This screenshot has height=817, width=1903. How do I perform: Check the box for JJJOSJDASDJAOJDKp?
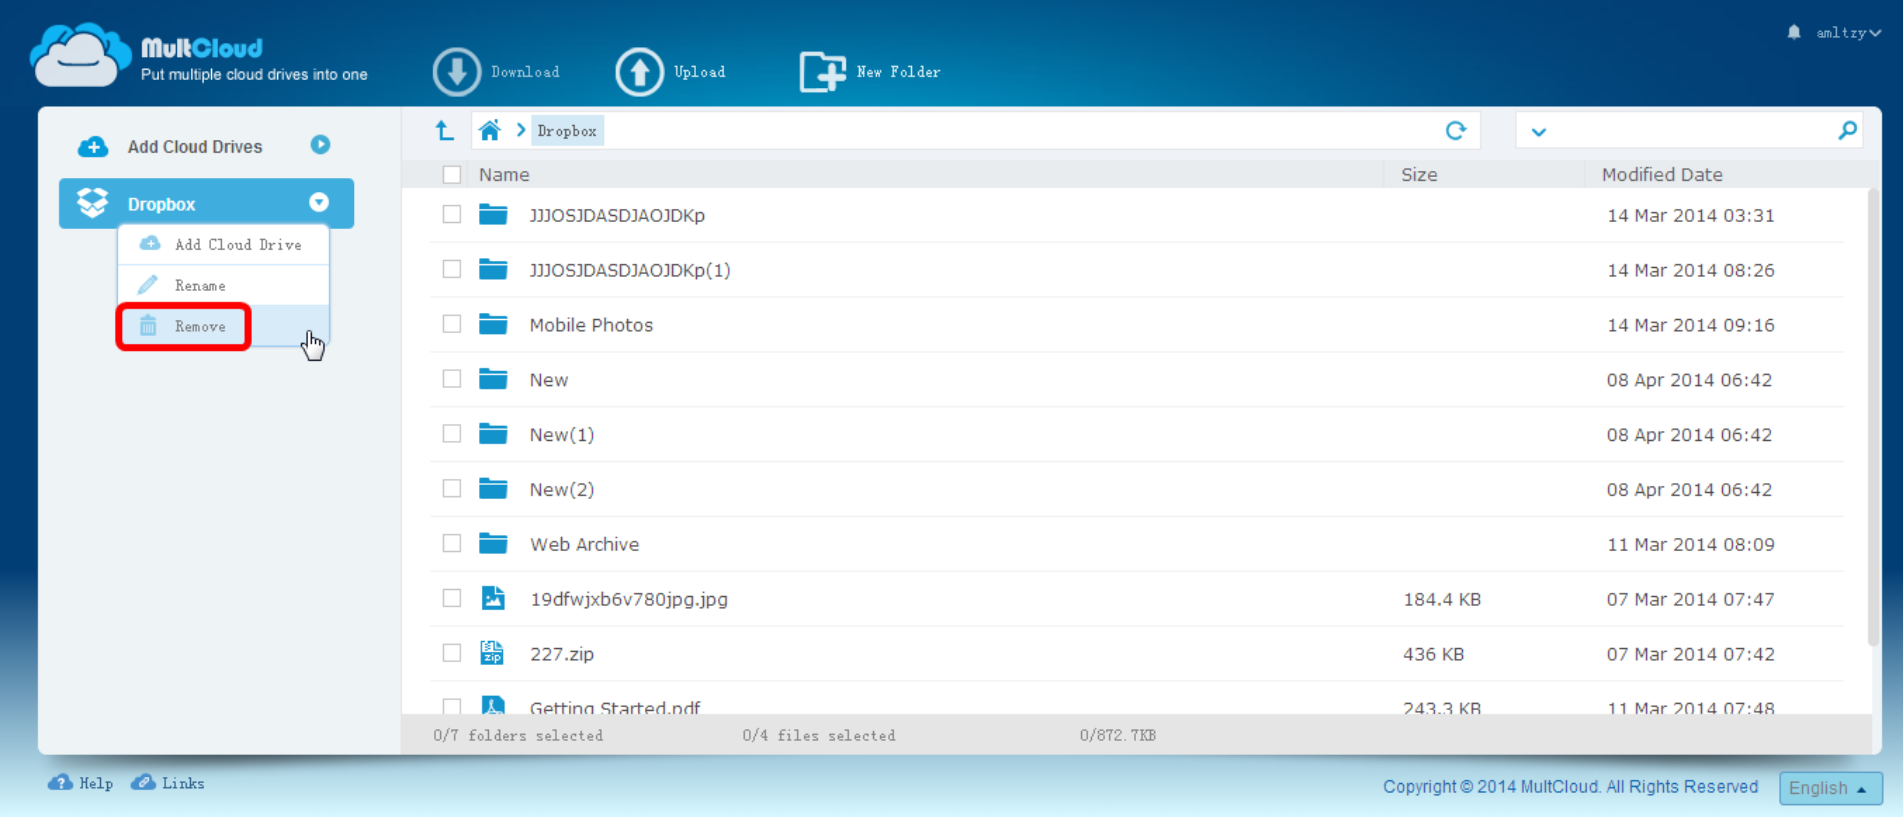point(452,215)
